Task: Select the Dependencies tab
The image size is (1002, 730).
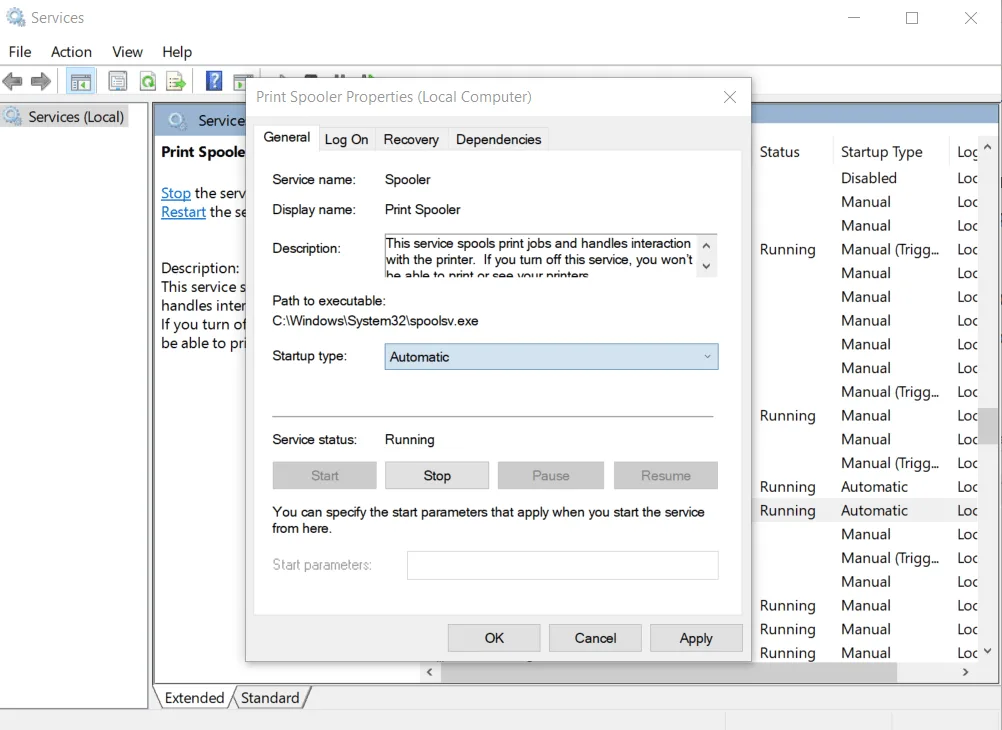Action: 498,139
